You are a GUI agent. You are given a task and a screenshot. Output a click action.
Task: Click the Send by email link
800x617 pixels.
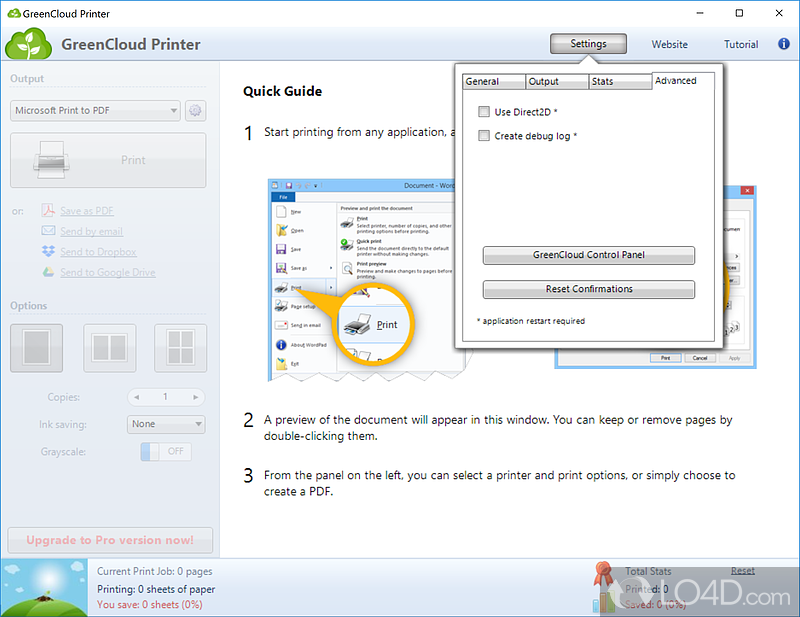[91, 231]
